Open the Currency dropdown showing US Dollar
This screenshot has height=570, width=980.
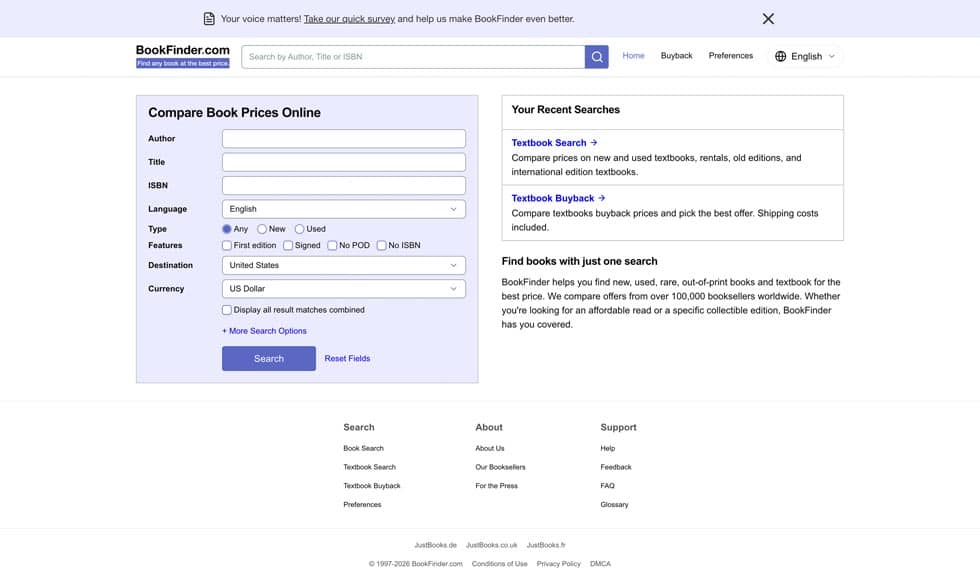click(x=344, y=289)
